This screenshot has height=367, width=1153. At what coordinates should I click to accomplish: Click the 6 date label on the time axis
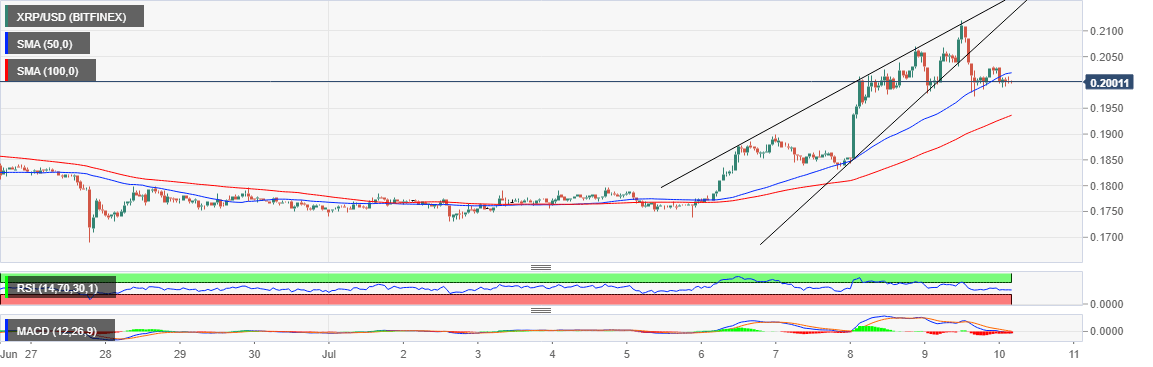click(x=702, y=354)
